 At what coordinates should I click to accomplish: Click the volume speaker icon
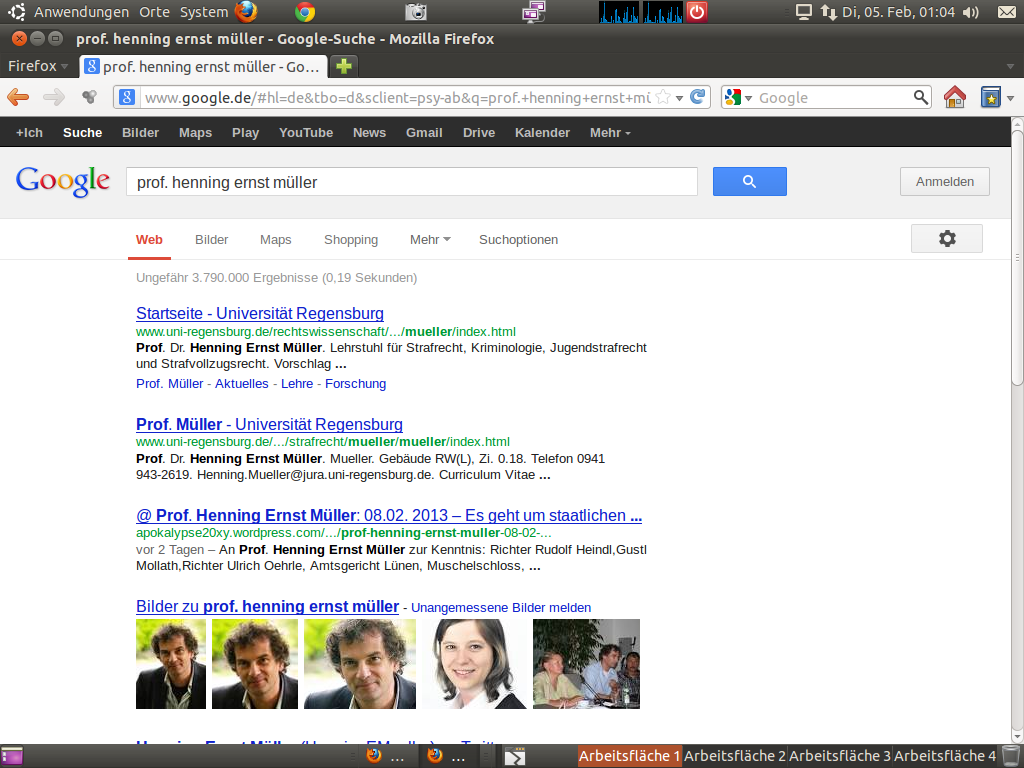971,12
